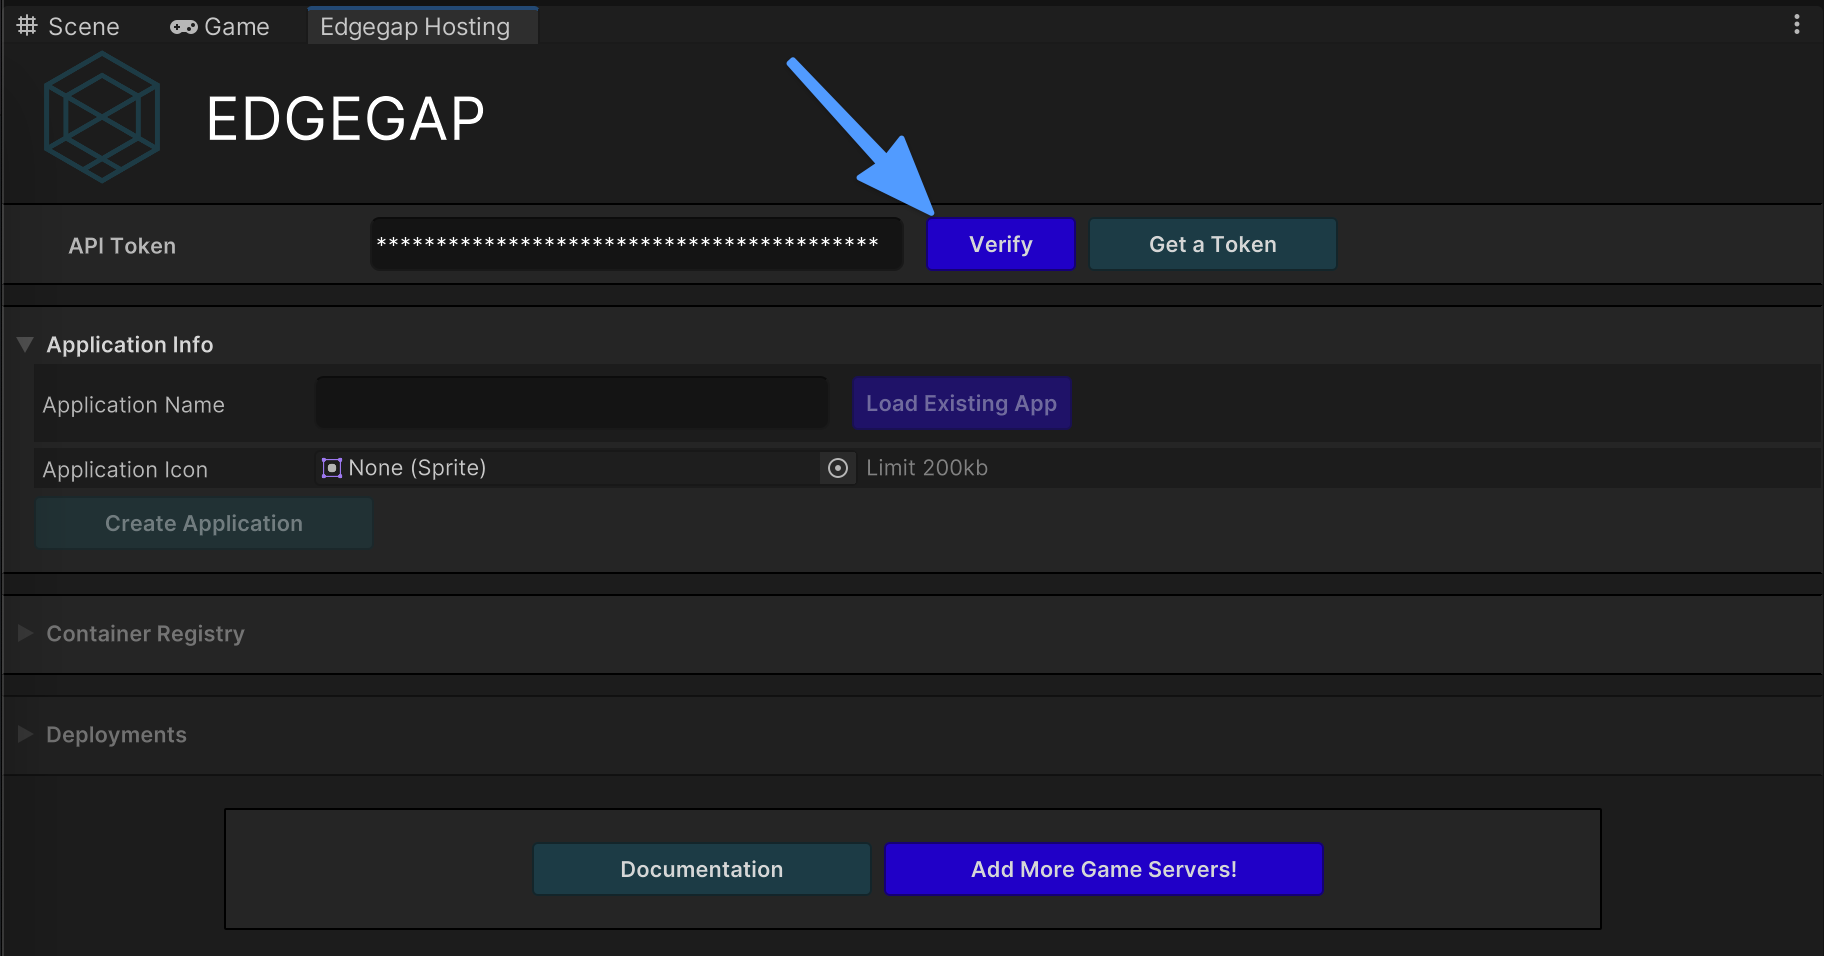
Task: Click the sprite type icon beside None
Action: coord(331,468)
